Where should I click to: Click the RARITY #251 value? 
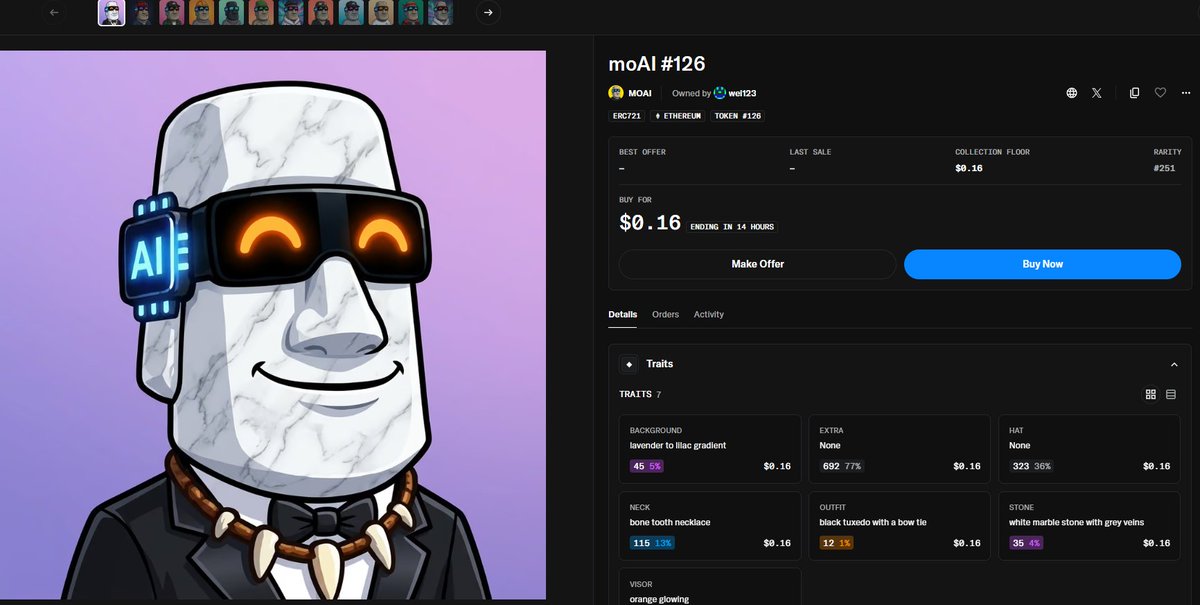tap(1164, 168)
